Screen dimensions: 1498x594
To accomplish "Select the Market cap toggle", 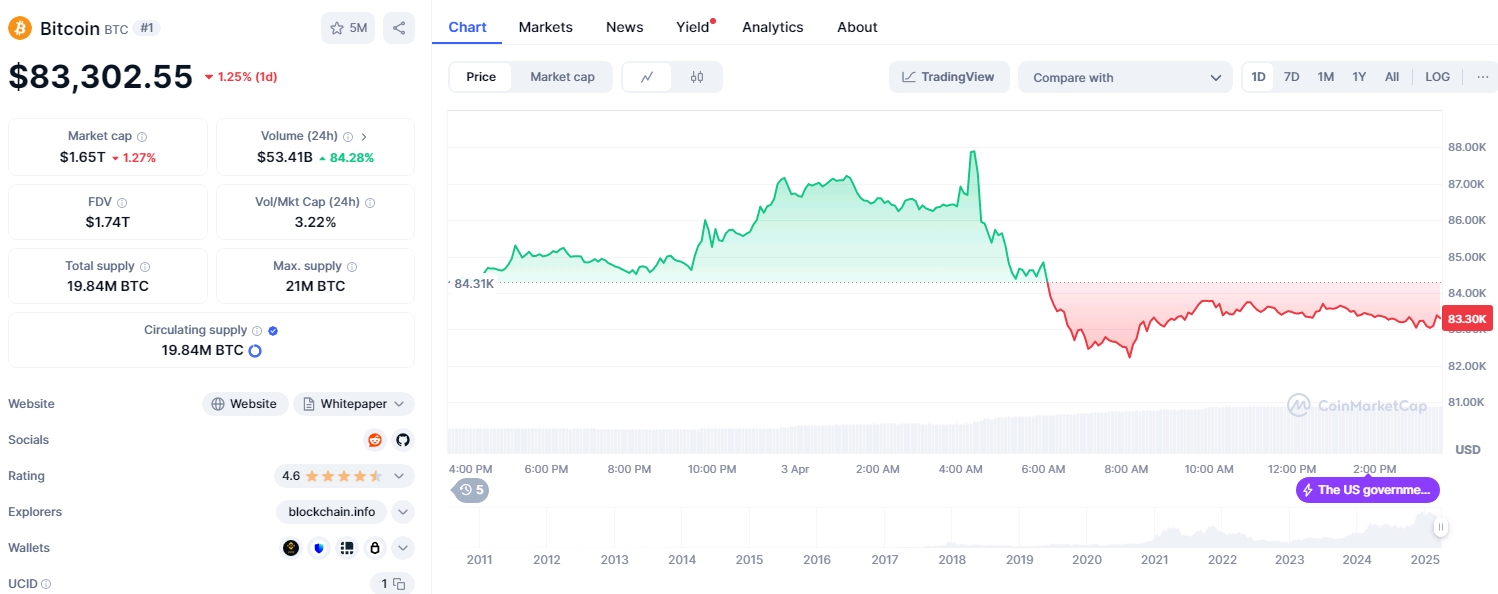I will point(562,77).
